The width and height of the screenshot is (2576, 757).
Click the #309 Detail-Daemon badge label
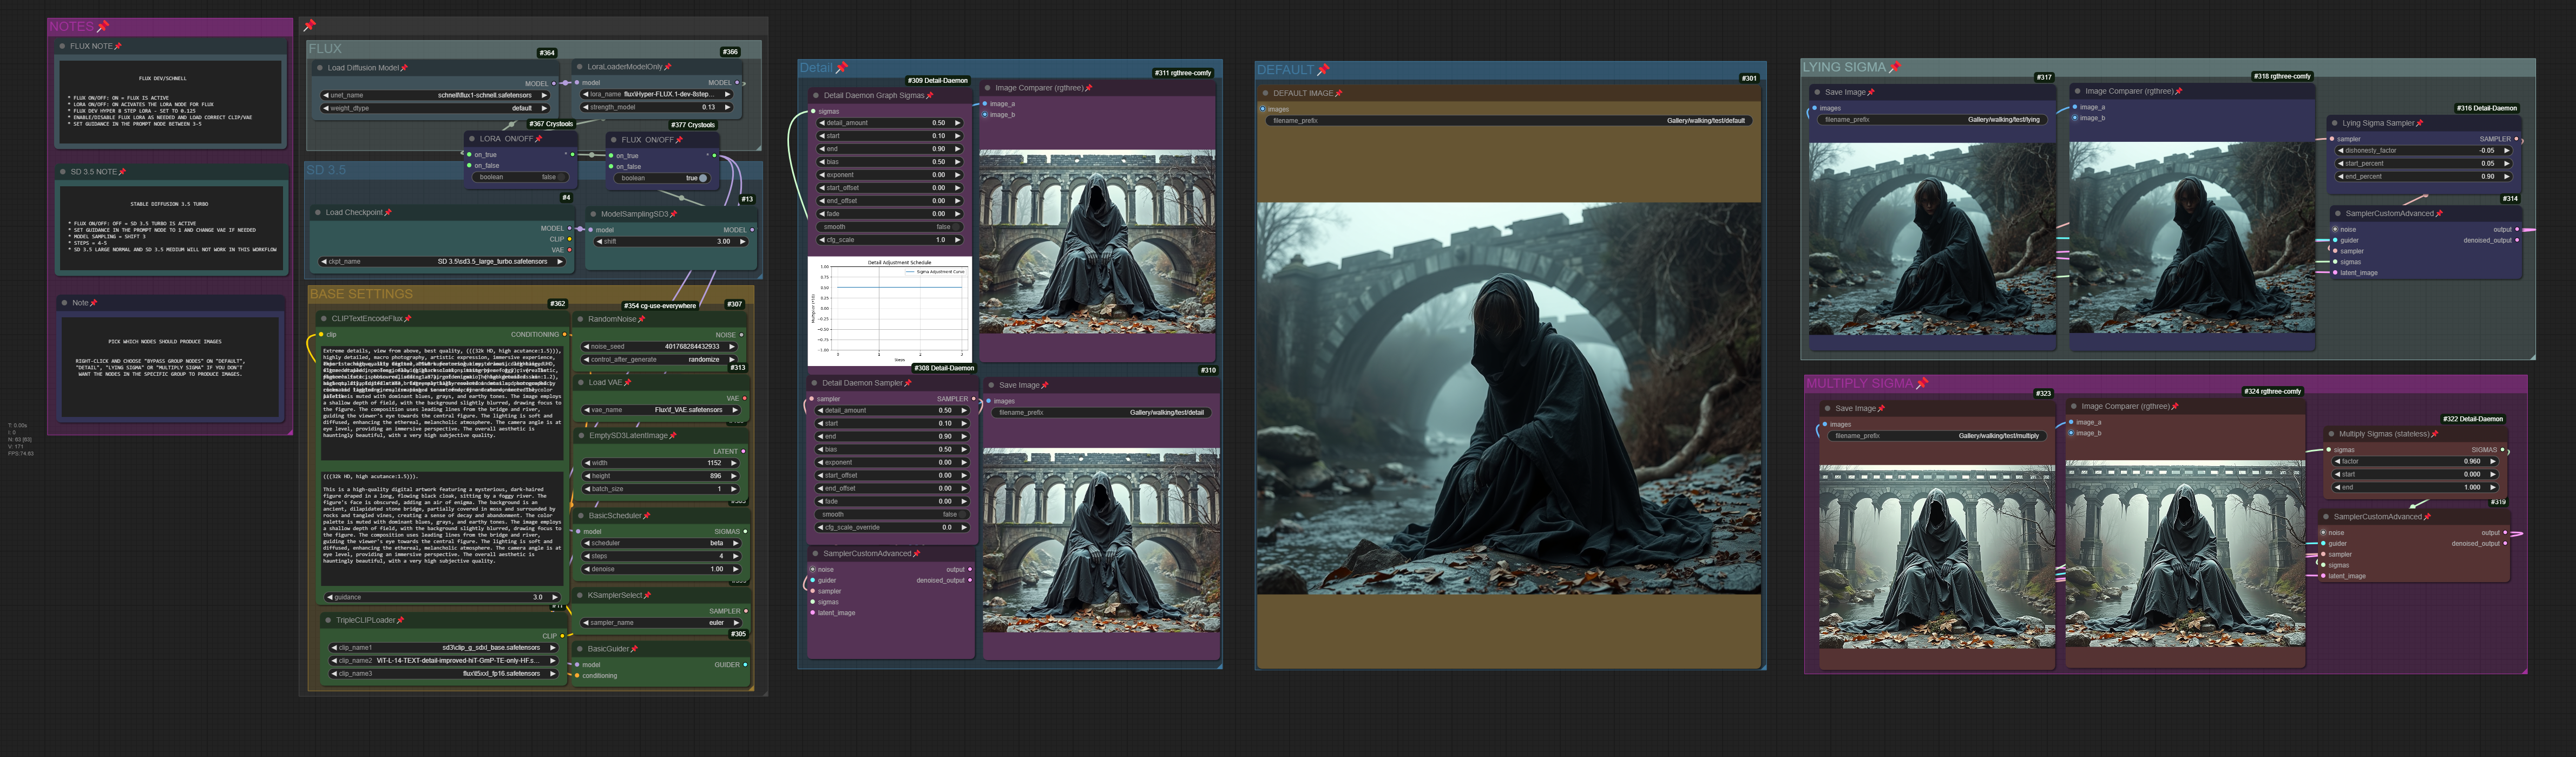(937, 80)
